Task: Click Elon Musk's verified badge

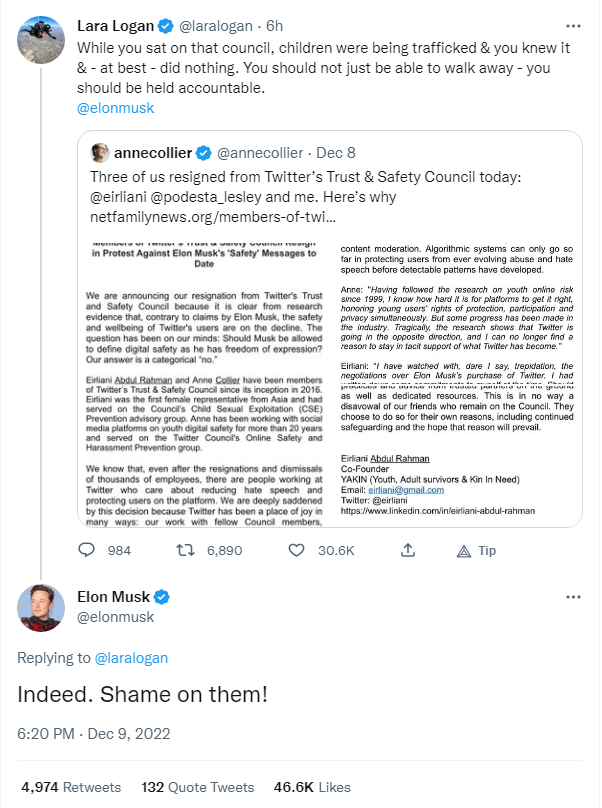Action: [x=161, y=597]
